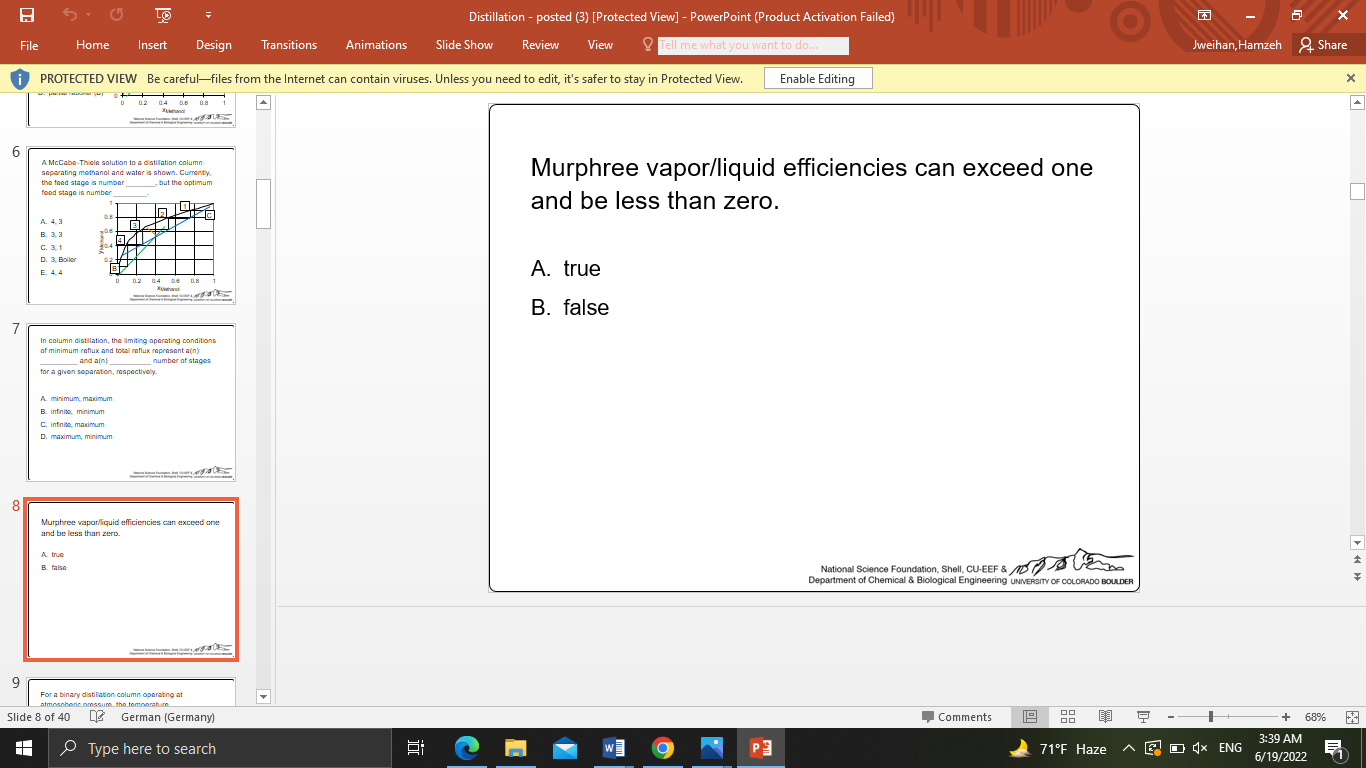The height and width of the screenshot is (768, 1366).
Task: Close the Protected View message bar
Action: coord(1351,78)
